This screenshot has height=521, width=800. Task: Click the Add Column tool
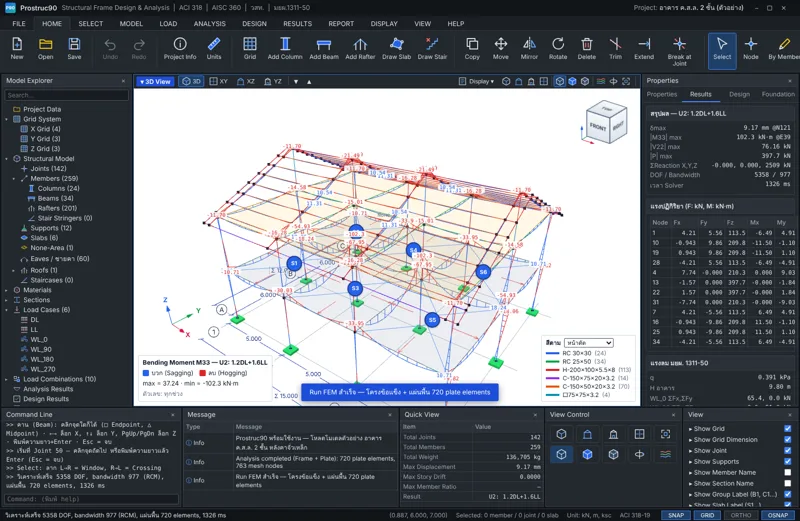[285, 49]
